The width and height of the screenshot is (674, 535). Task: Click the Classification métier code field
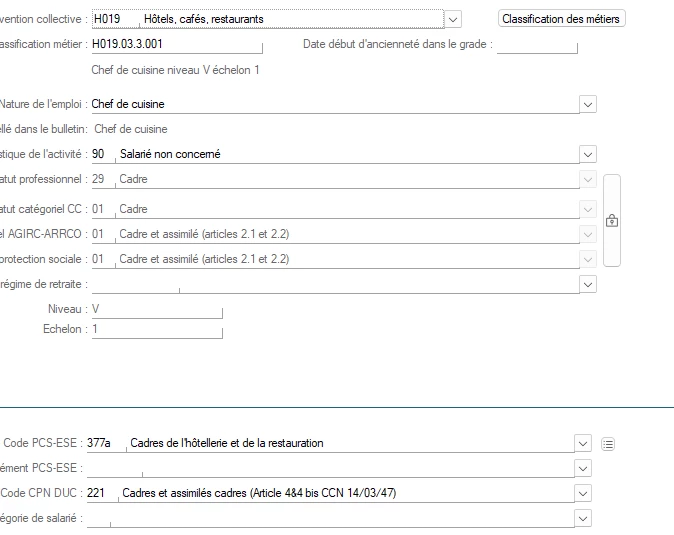coord(175,45)
